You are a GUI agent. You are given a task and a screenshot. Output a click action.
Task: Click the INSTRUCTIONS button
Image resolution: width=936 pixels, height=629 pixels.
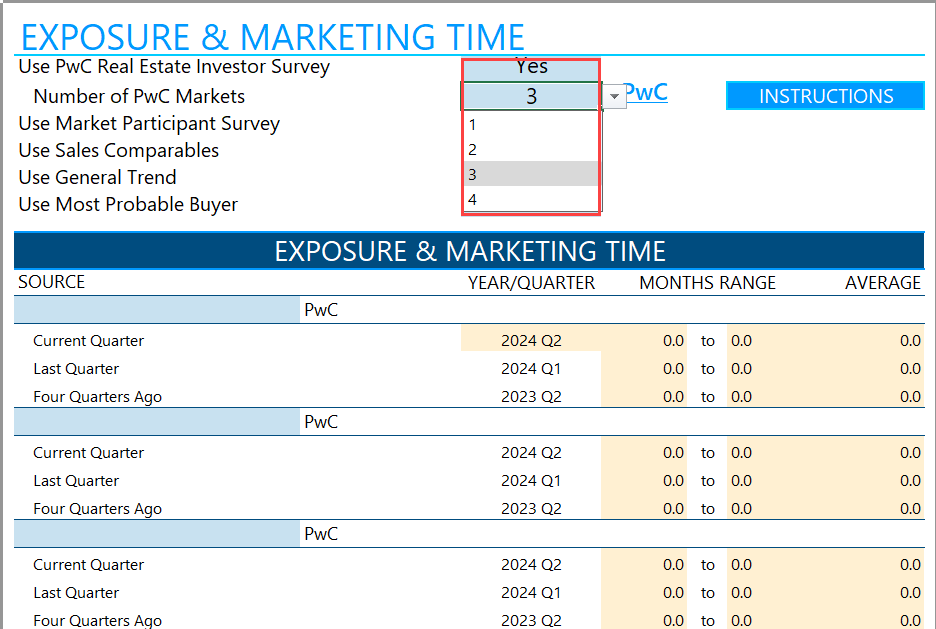[x=826, y=96]
